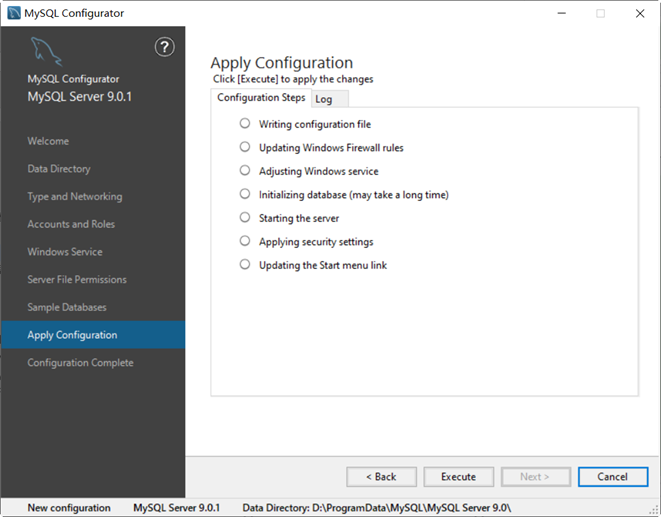Image resolution: width=661 pixels, height=517 pixels.
Task: Open the Configuration Steps tab
Action: click(261, 98)
